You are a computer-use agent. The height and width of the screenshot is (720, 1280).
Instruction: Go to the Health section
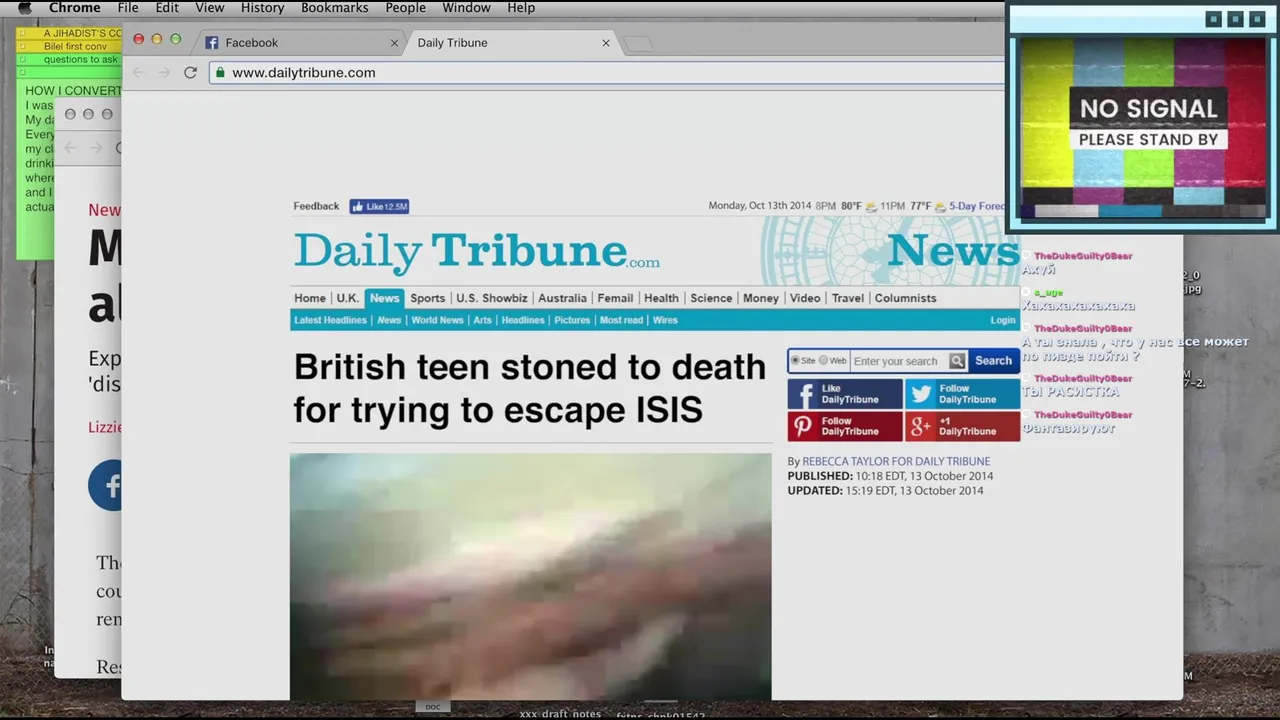(x=661, y=298)
